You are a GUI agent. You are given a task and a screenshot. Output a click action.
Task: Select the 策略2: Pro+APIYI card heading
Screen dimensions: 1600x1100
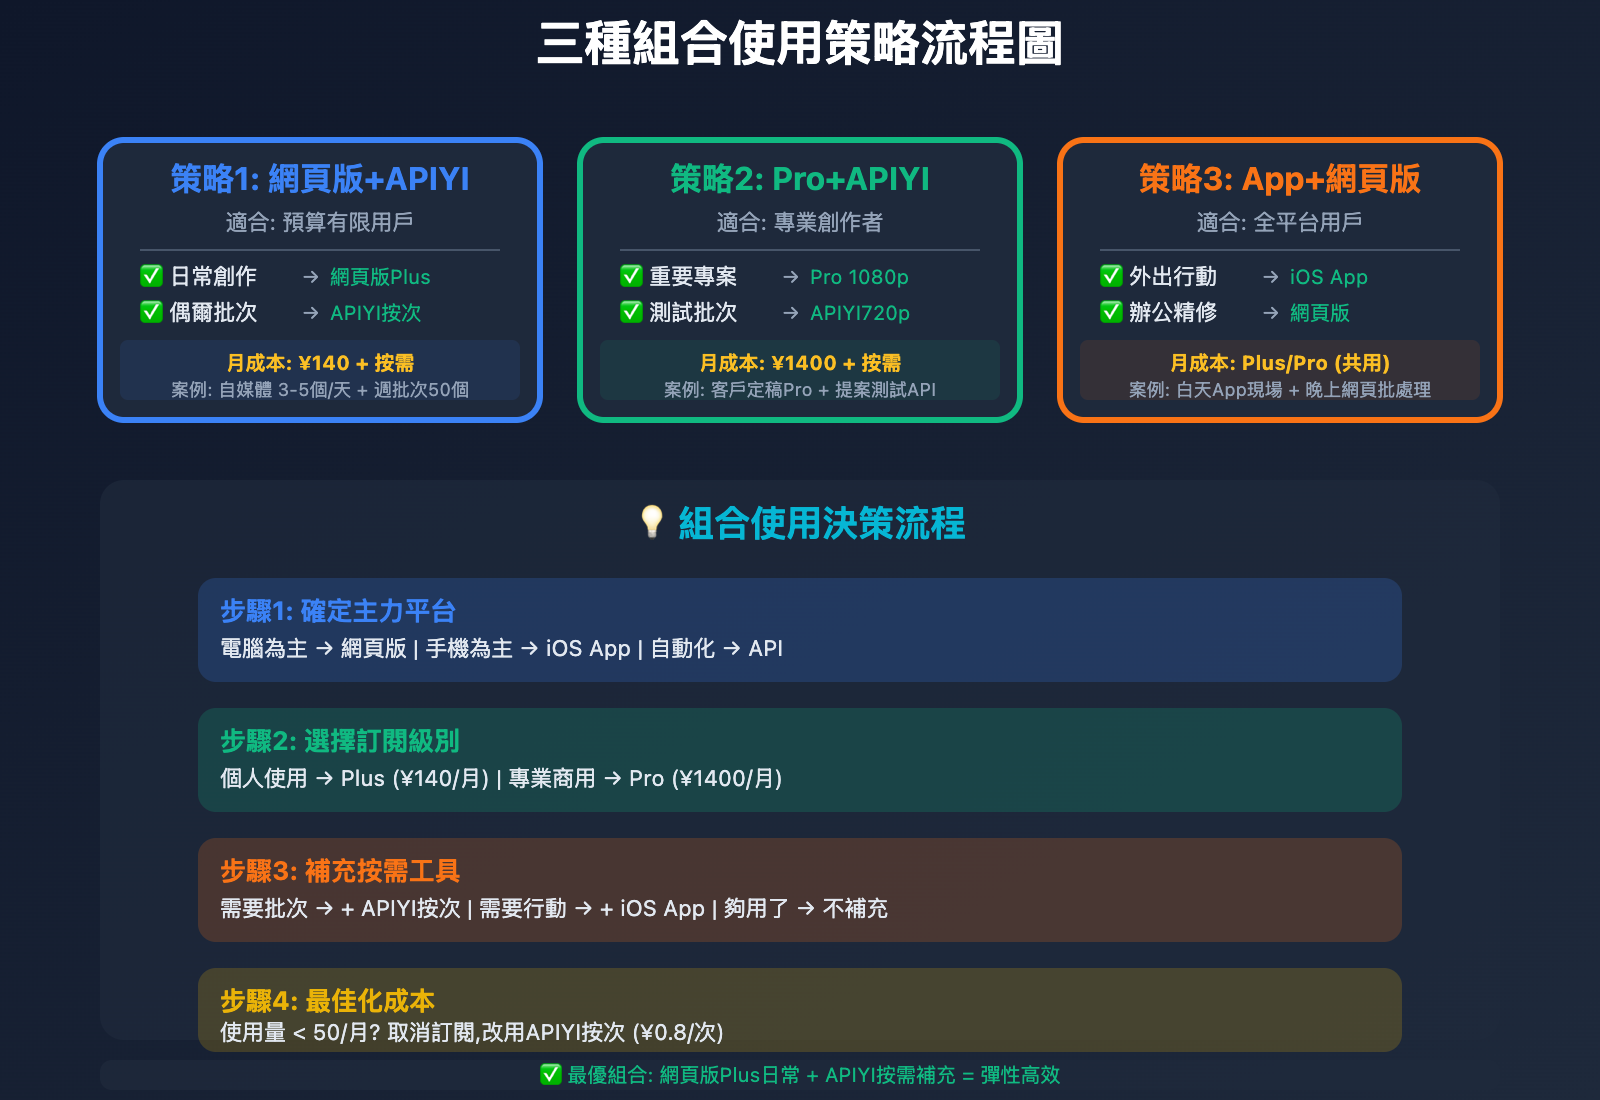coord(800,179)
